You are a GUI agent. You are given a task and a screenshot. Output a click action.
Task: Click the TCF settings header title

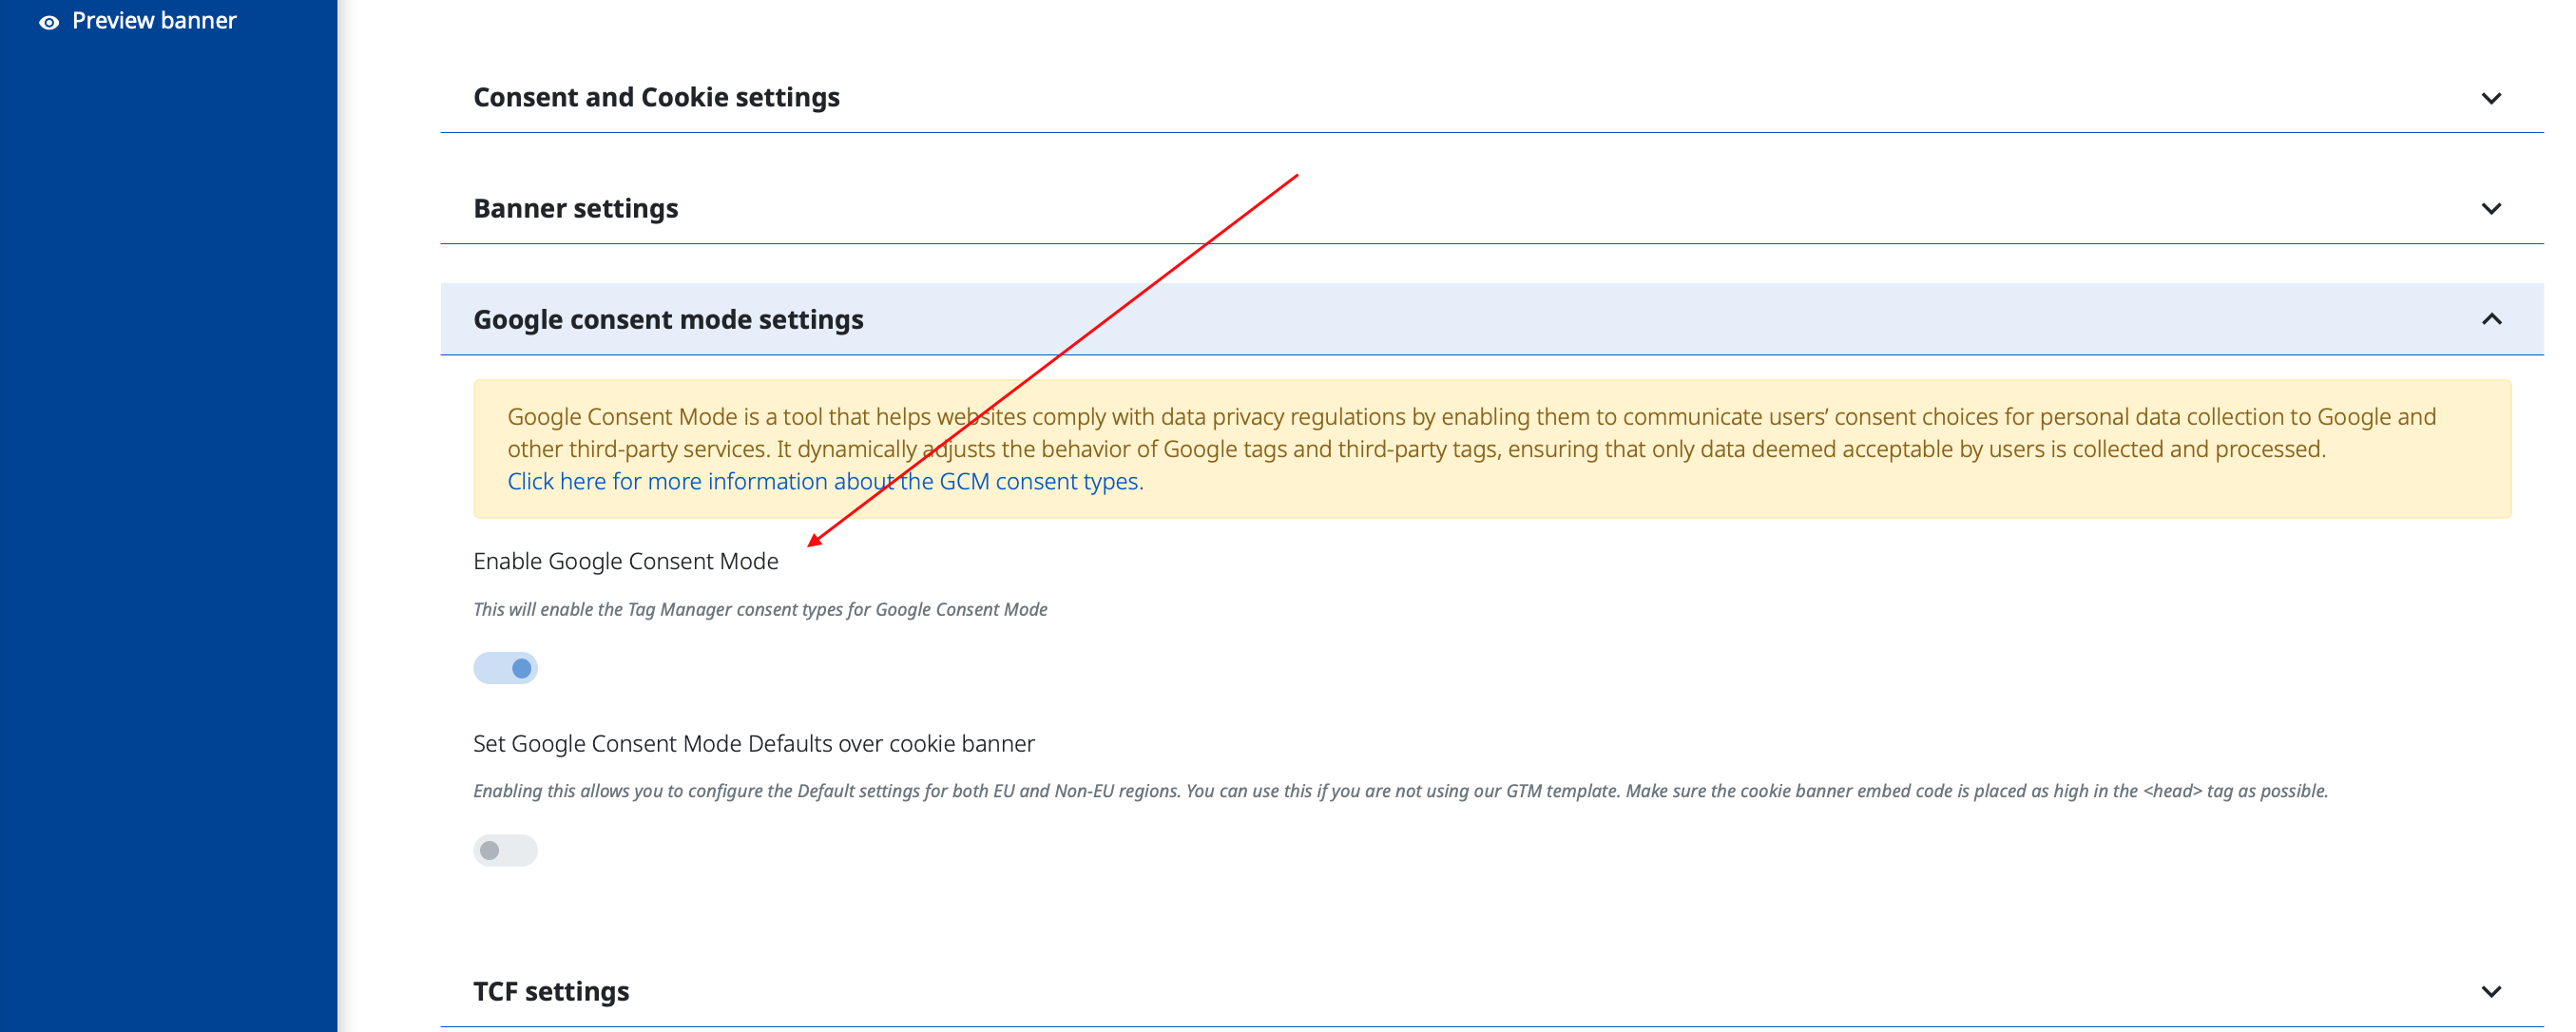tap(551, 991)
